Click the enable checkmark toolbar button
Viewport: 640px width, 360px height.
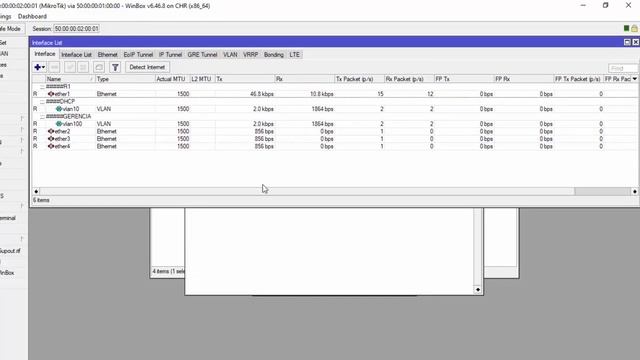pos(70,67)
